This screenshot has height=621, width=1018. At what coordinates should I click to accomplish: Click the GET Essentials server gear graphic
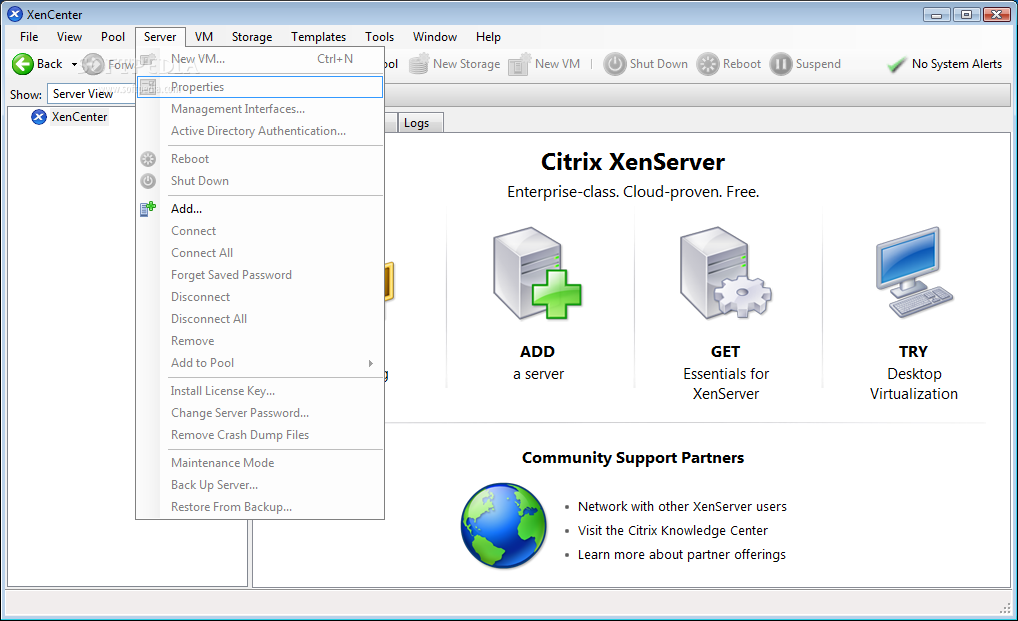(x=725, y=273)
